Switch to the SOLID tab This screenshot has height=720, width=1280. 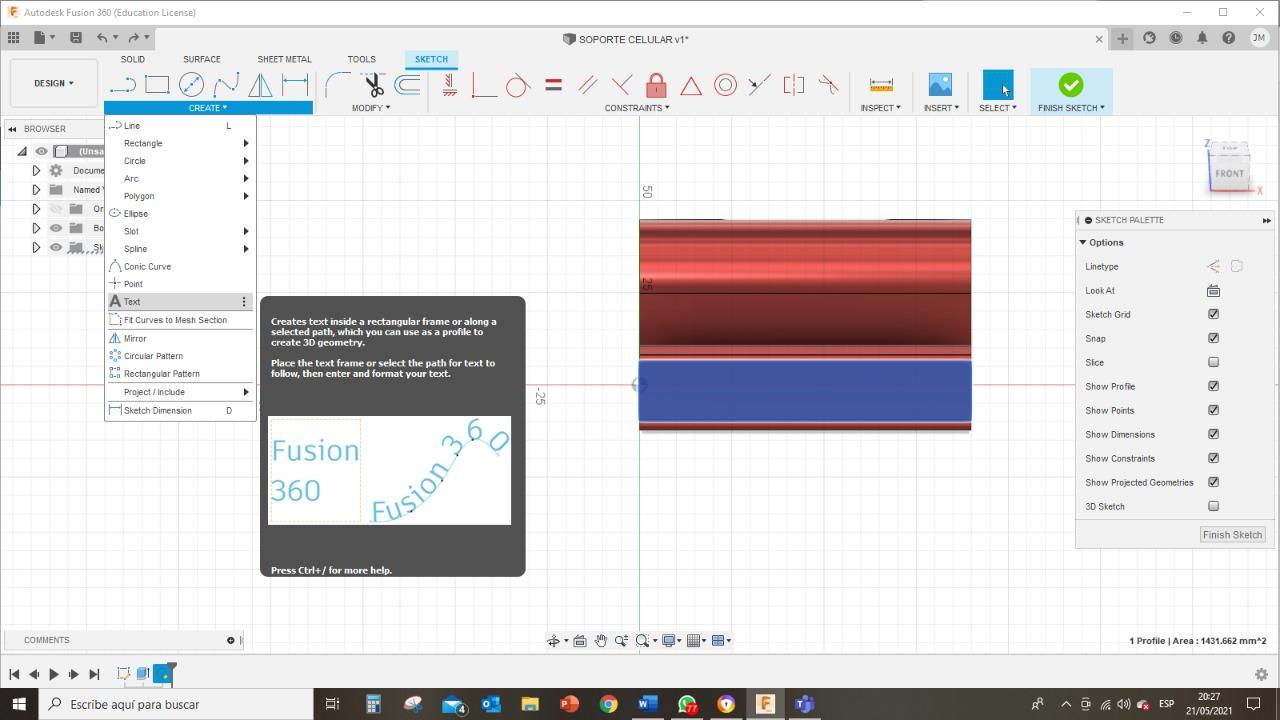pyautogui.click(x=132, y=59)
